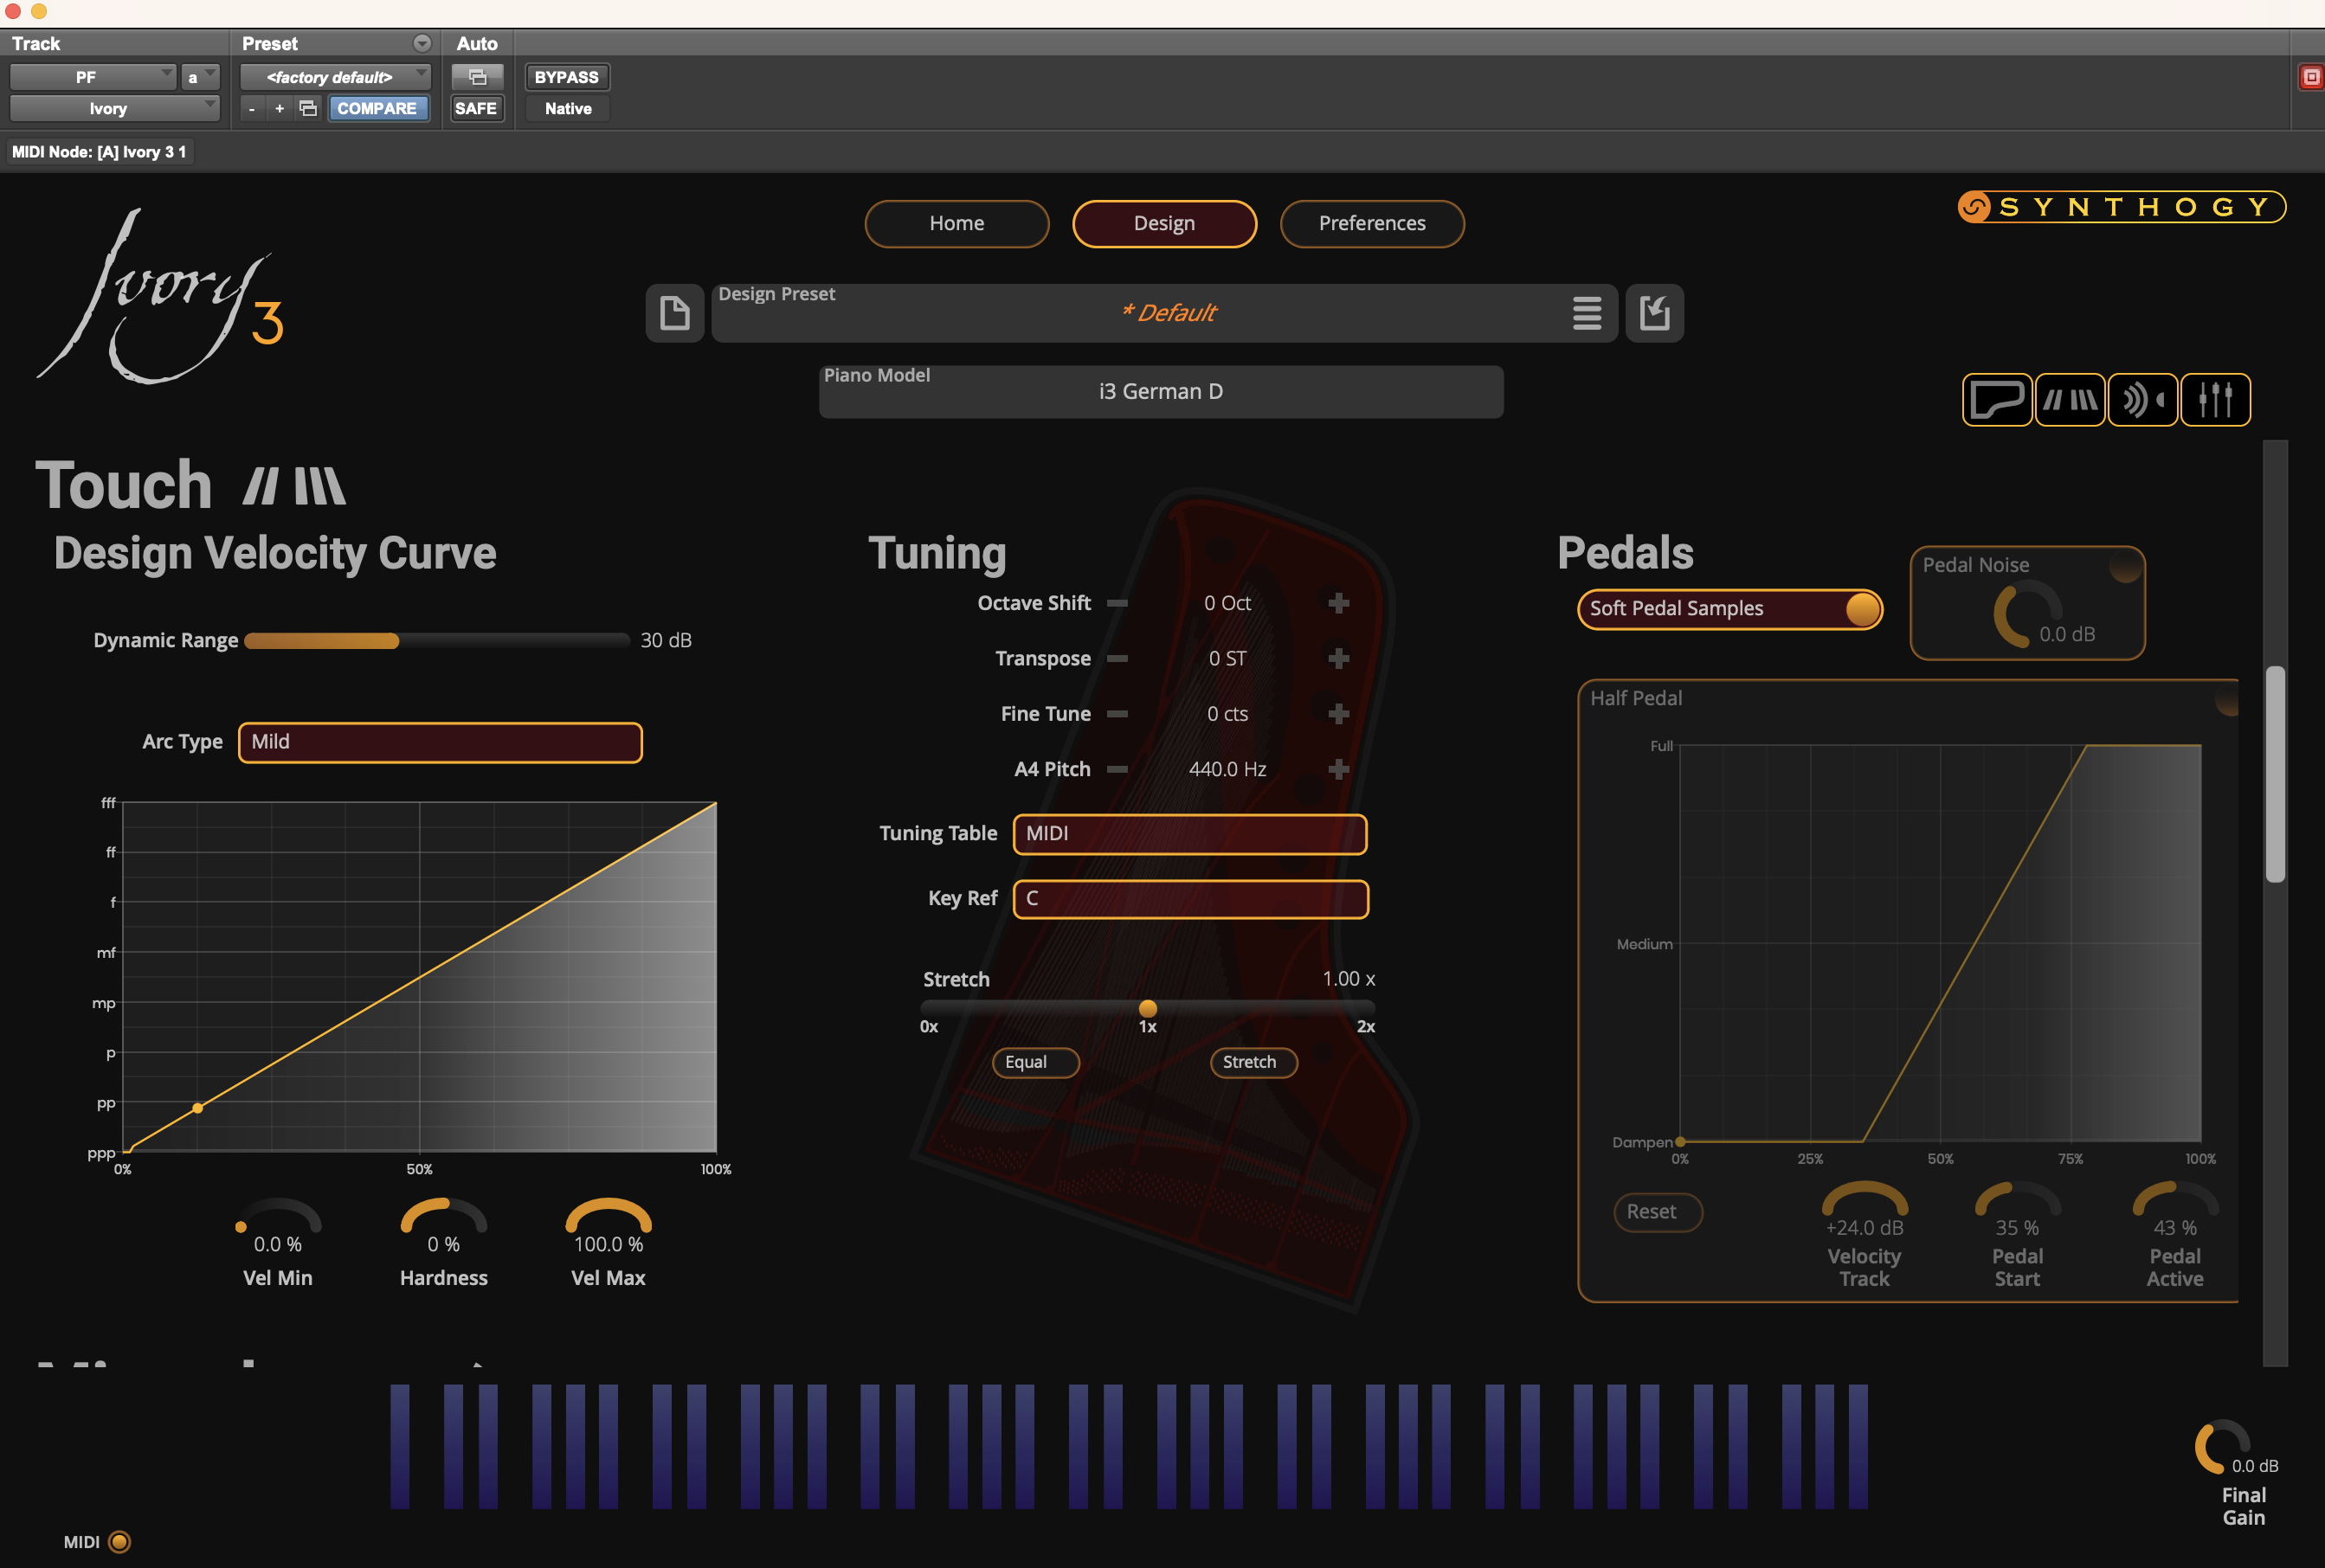Click the vertical scrollbar thumb
The width and height of the screenshot is (2325, 1568).
[2275, 774]
